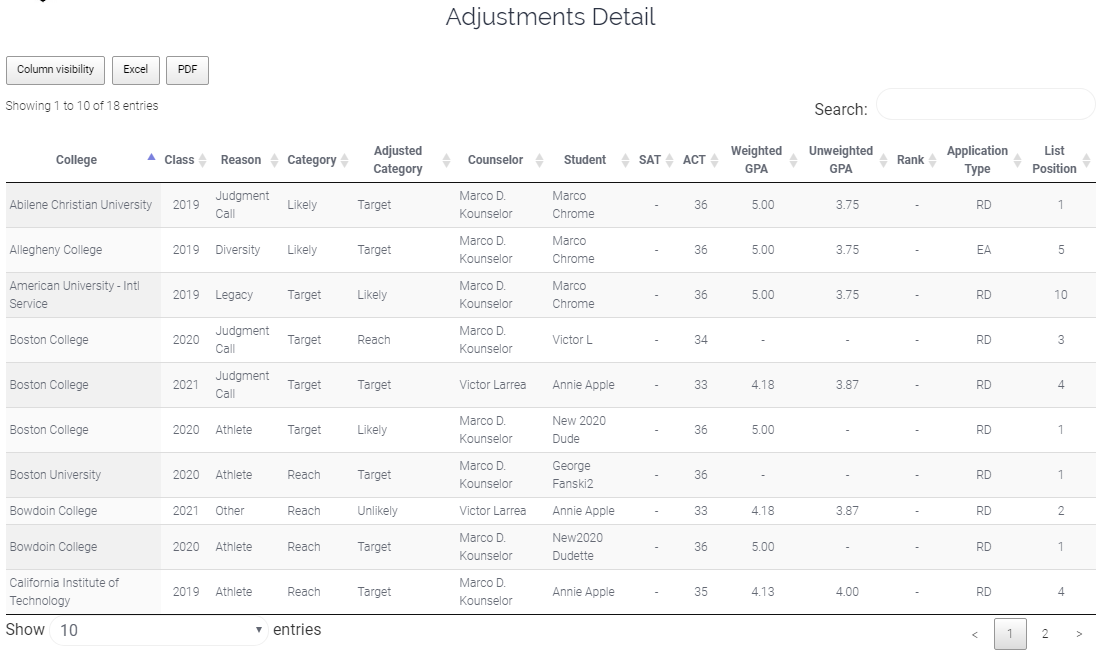
Task: Open the Show entries count dropdown
Action: pyautogui.click(x=159, y=629)
